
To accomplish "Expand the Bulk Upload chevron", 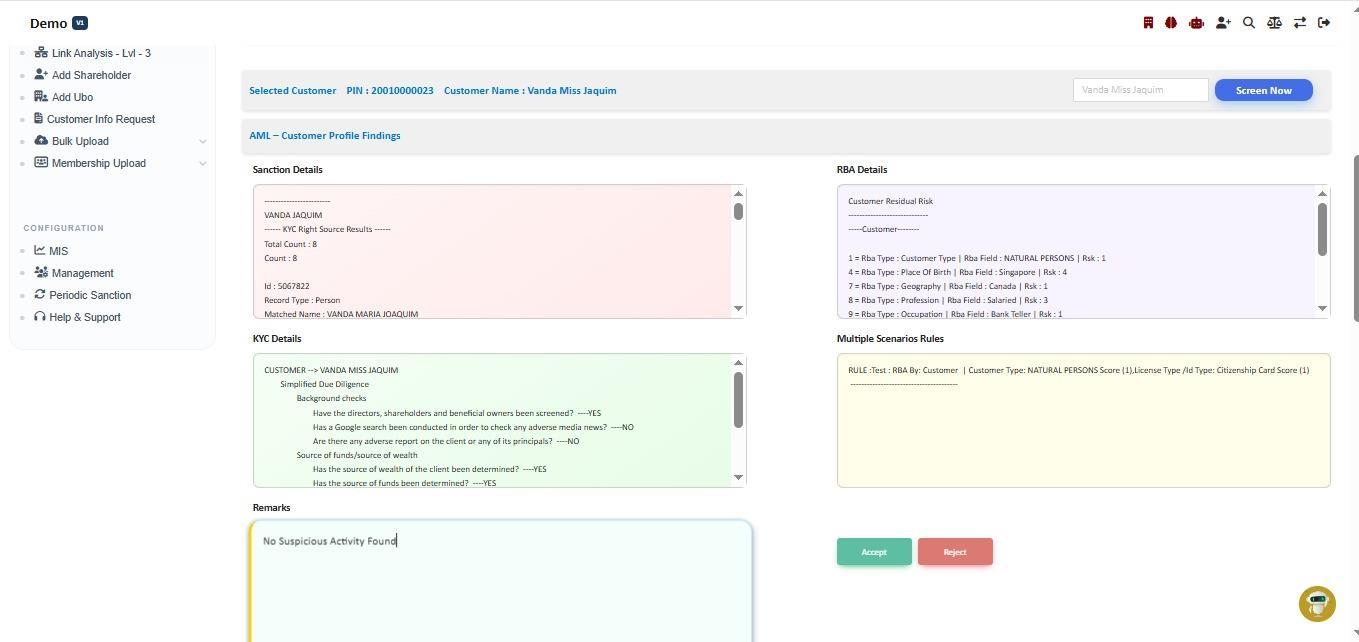I will [203, 141].
